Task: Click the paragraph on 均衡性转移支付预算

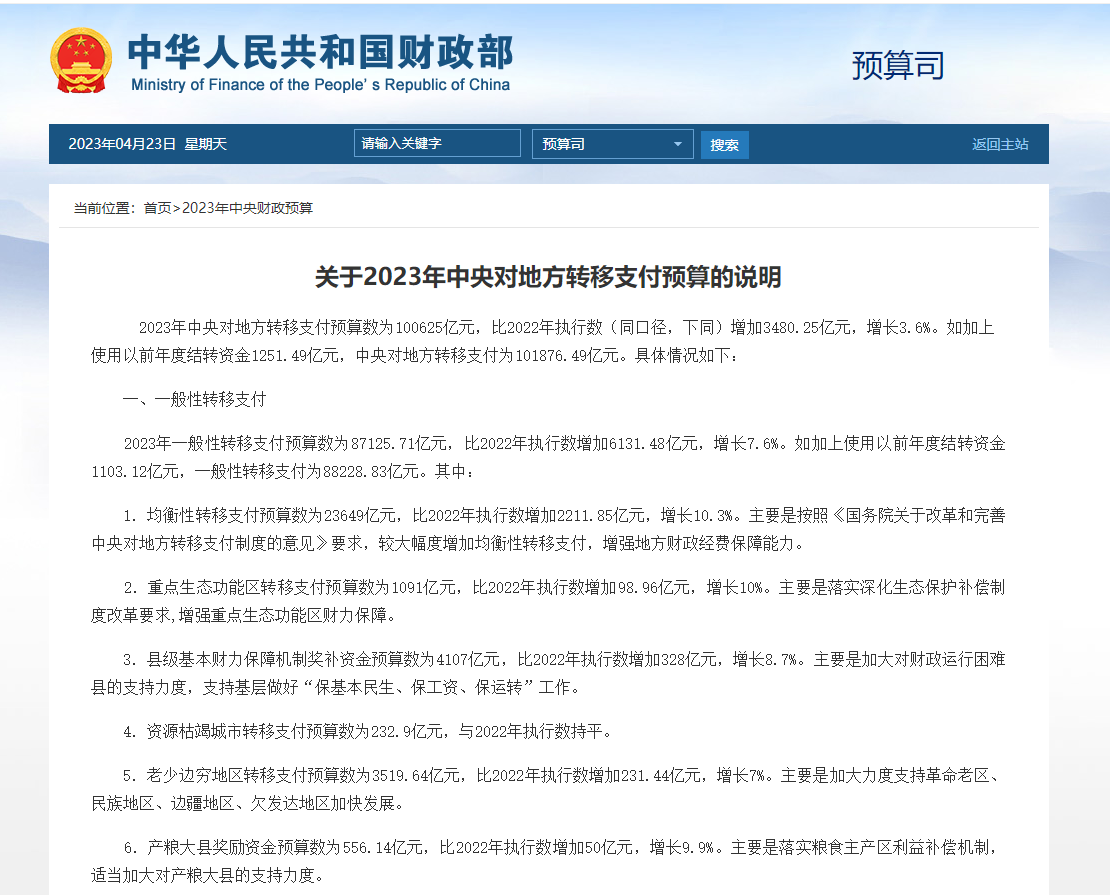Action: point(548,529)
